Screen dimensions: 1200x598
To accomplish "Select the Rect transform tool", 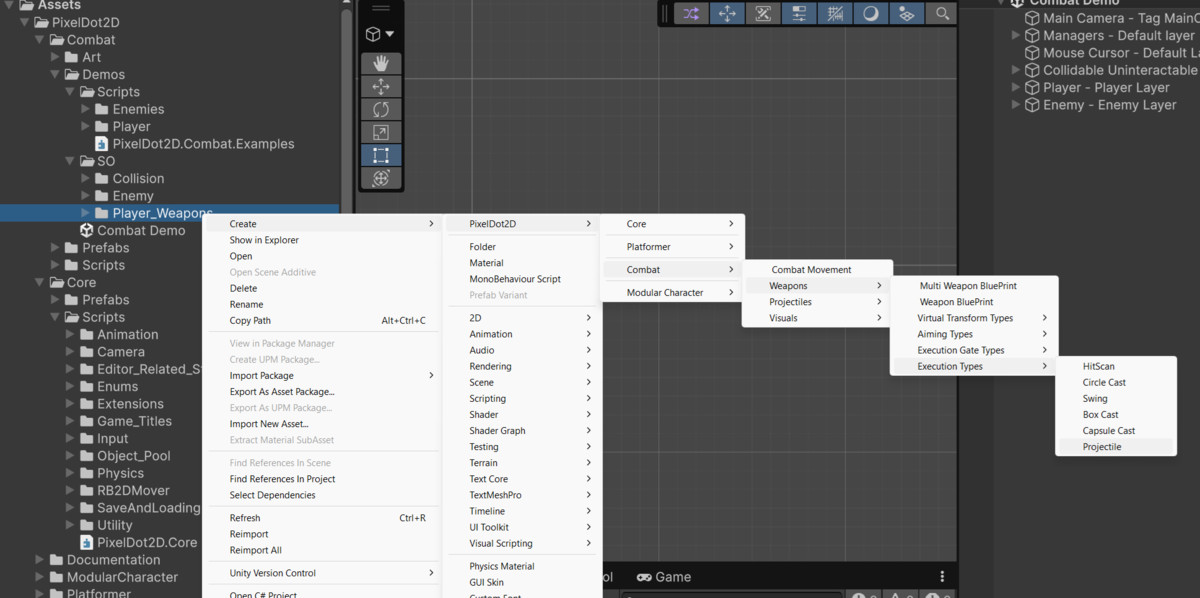I will (x=381, y=155).
